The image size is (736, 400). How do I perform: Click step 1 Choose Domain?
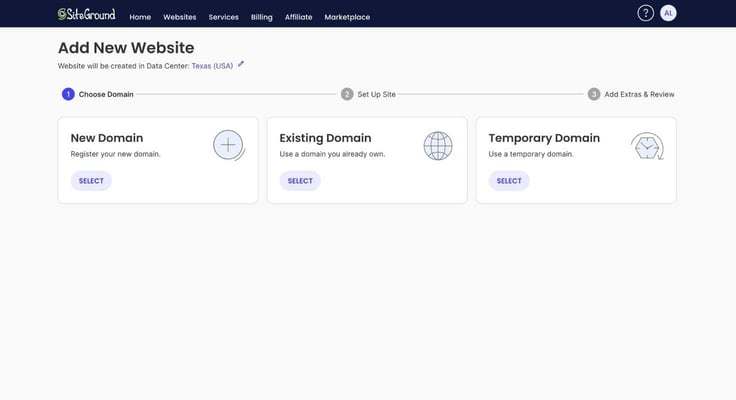[x=98, y=94]
